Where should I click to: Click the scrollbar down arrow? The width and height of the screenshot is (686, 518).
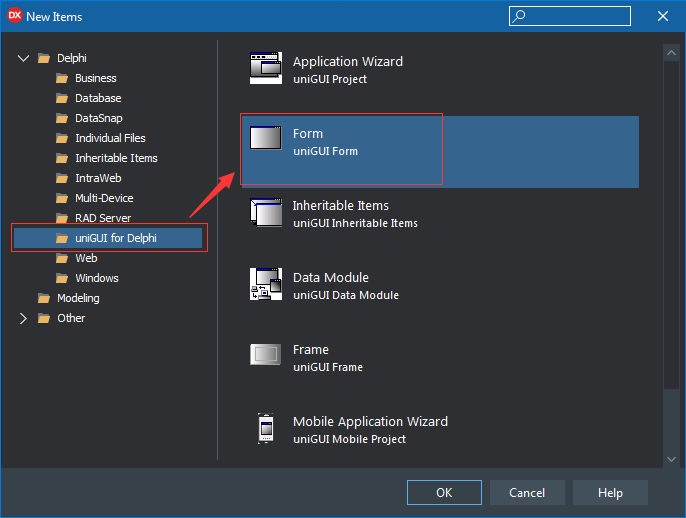671,459
